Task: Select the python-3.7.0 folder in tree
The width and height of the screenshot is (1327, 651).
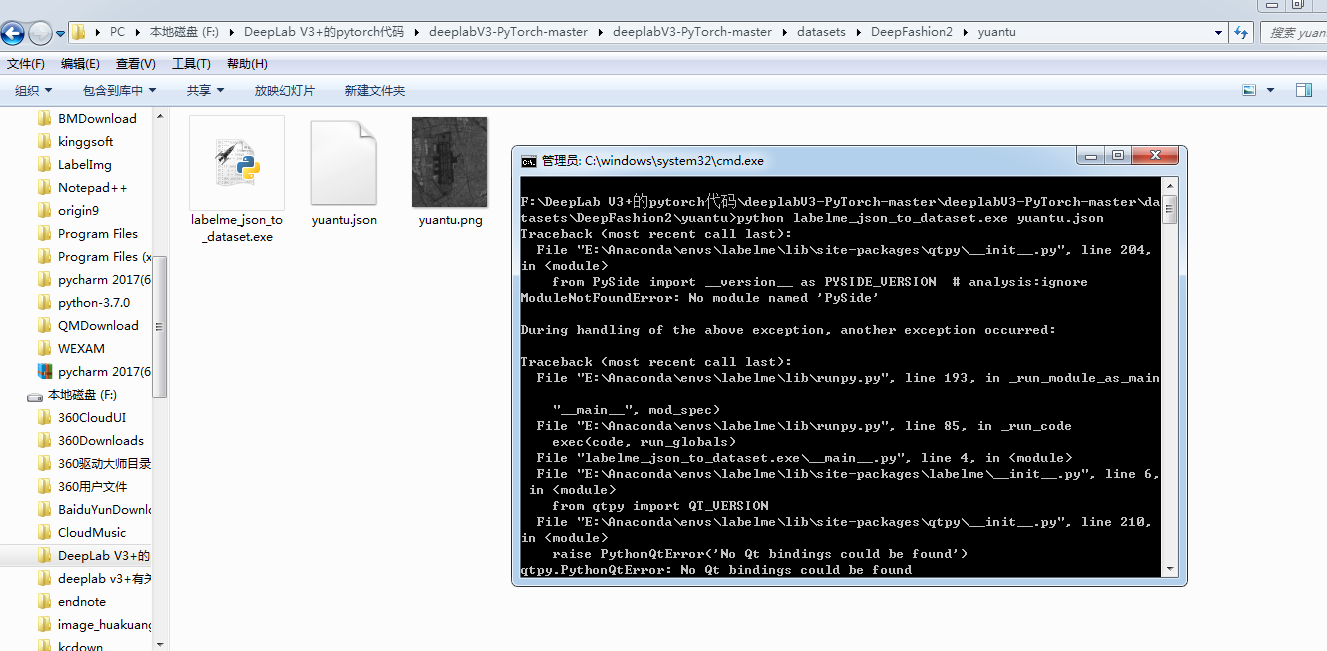Action: (x=94, y=302)
